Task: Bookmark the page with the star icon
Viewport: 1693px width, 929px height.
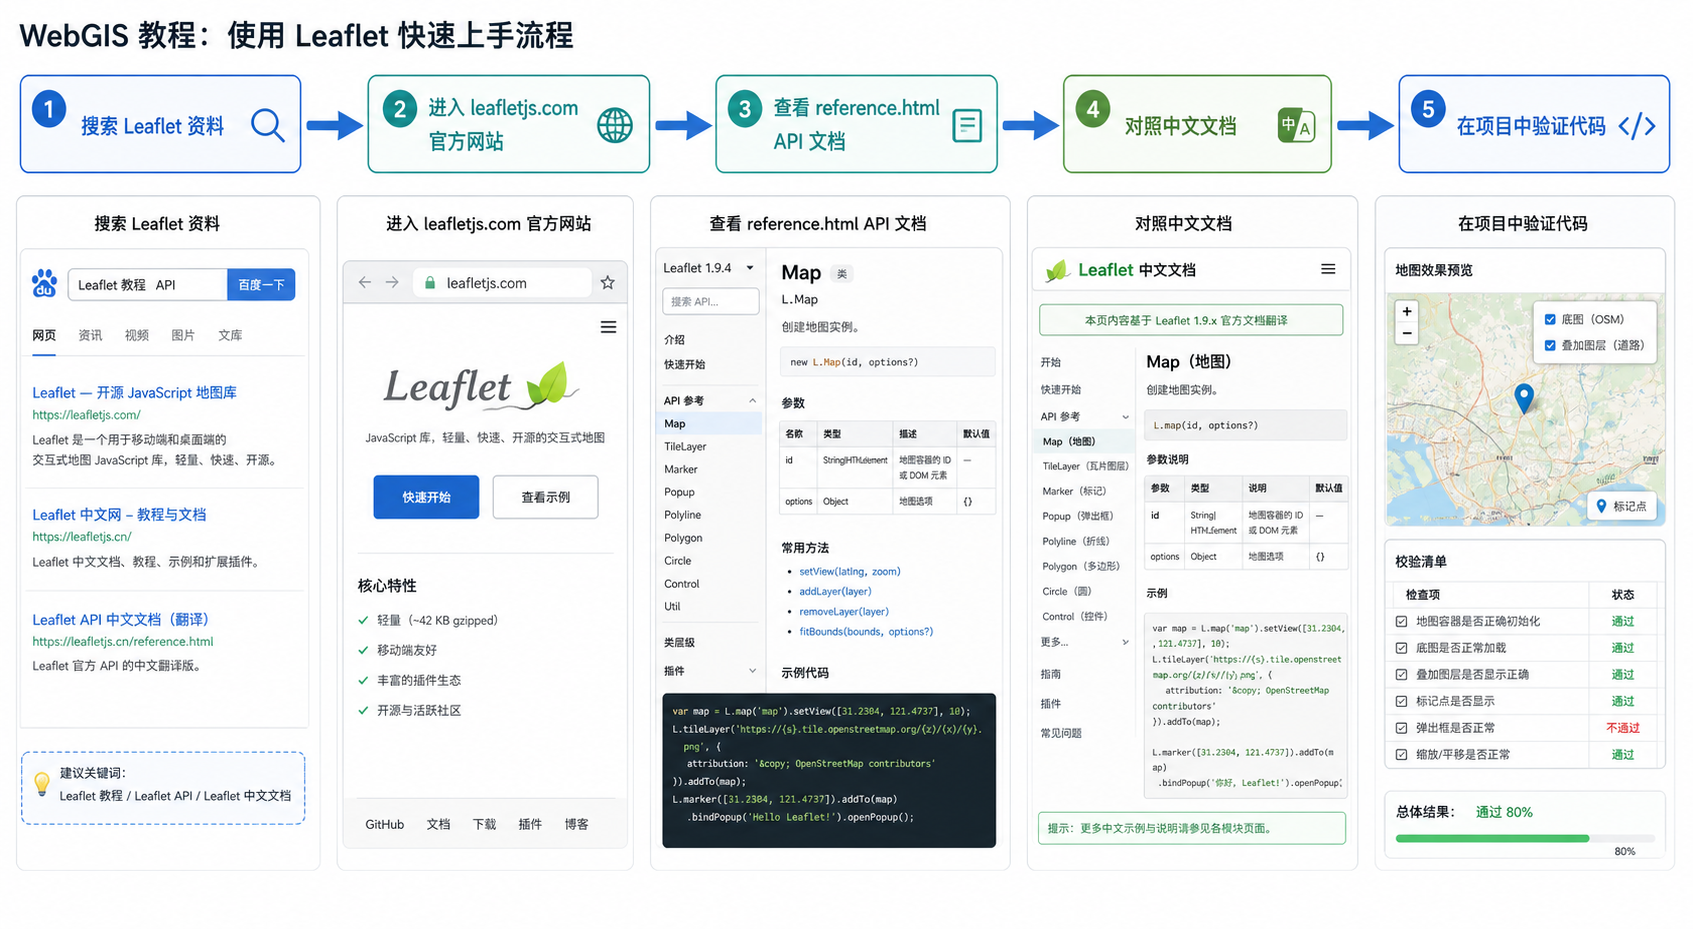Action: pyautogui.click(x=607, y=283)
